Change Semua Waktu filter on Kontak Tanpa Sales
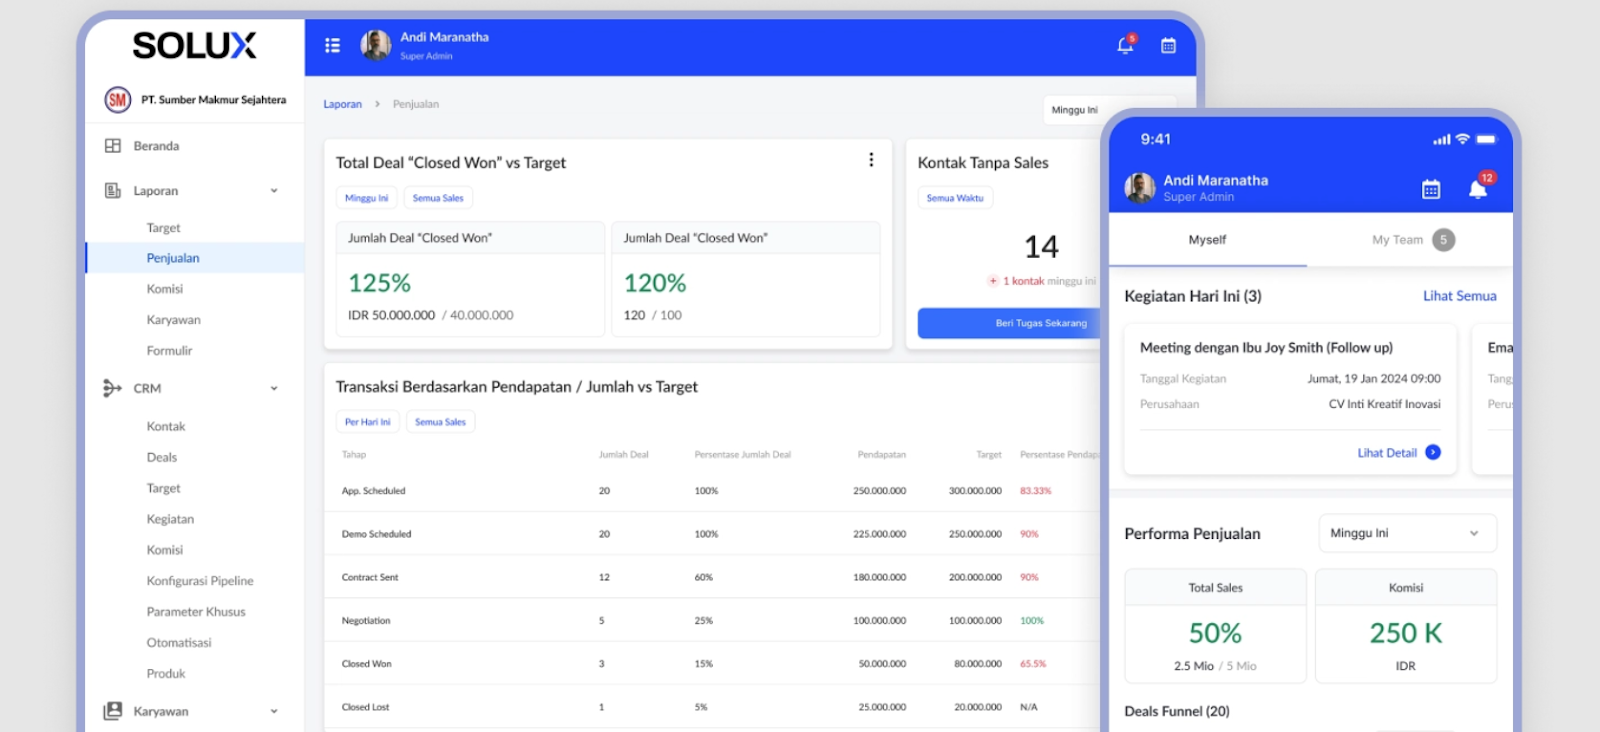Image resolution: width=1600 pixels, height=732 pixels. 955,198
